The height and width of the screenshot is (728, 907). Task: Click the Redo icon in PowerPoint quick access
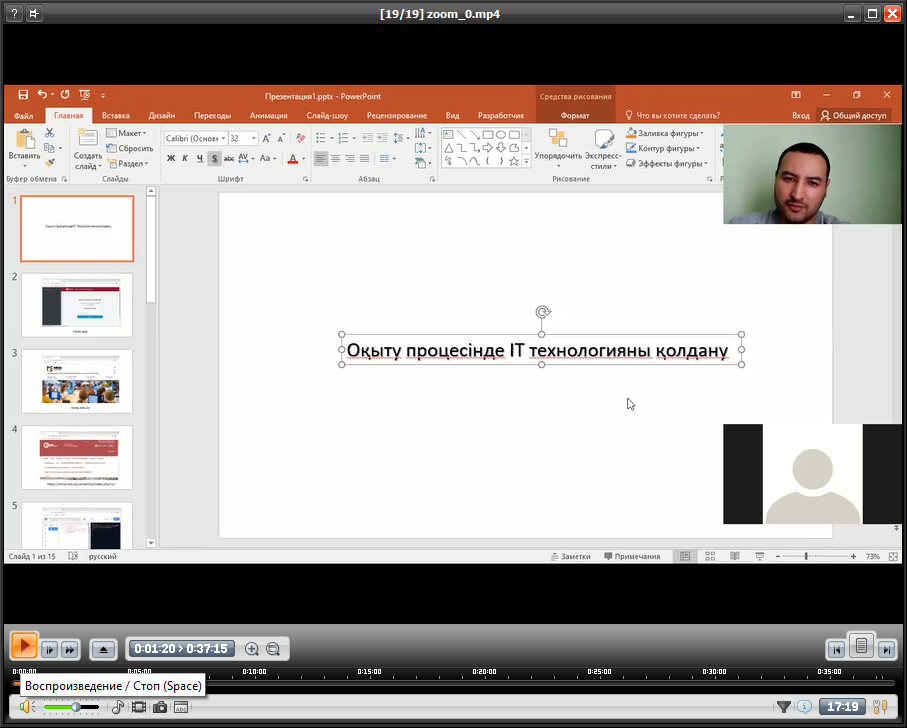[x=65, y=94]
